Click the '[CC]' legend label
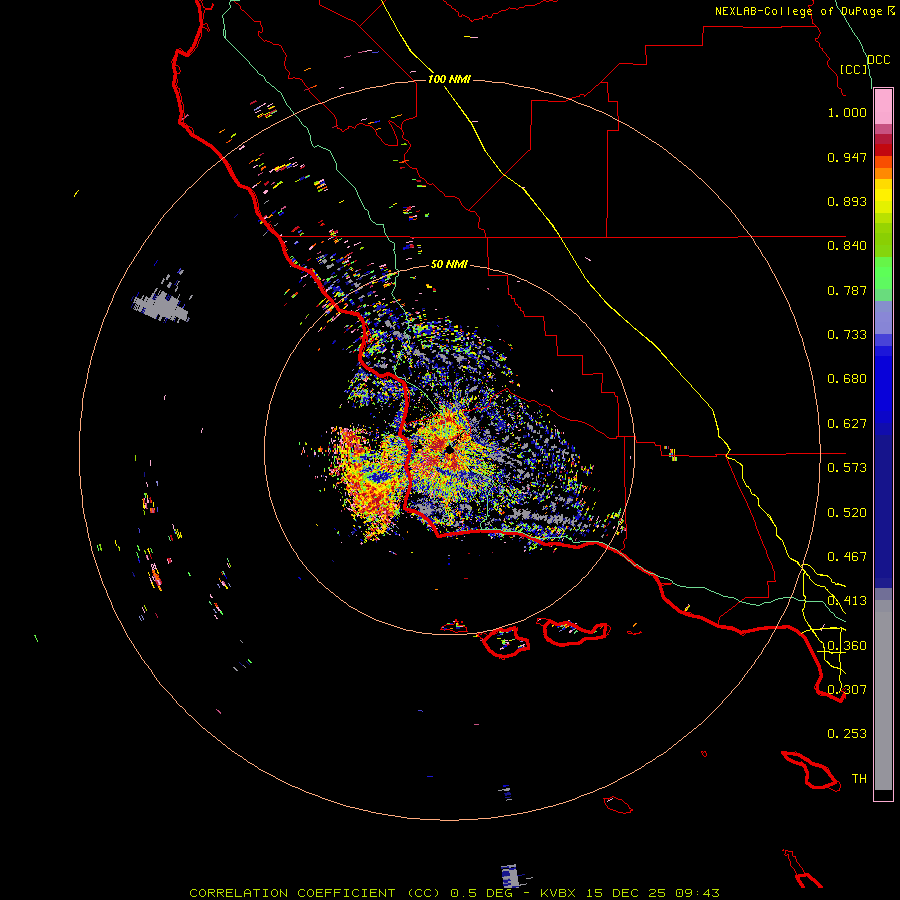Screen dimensions: 900x900 point(853,69)
